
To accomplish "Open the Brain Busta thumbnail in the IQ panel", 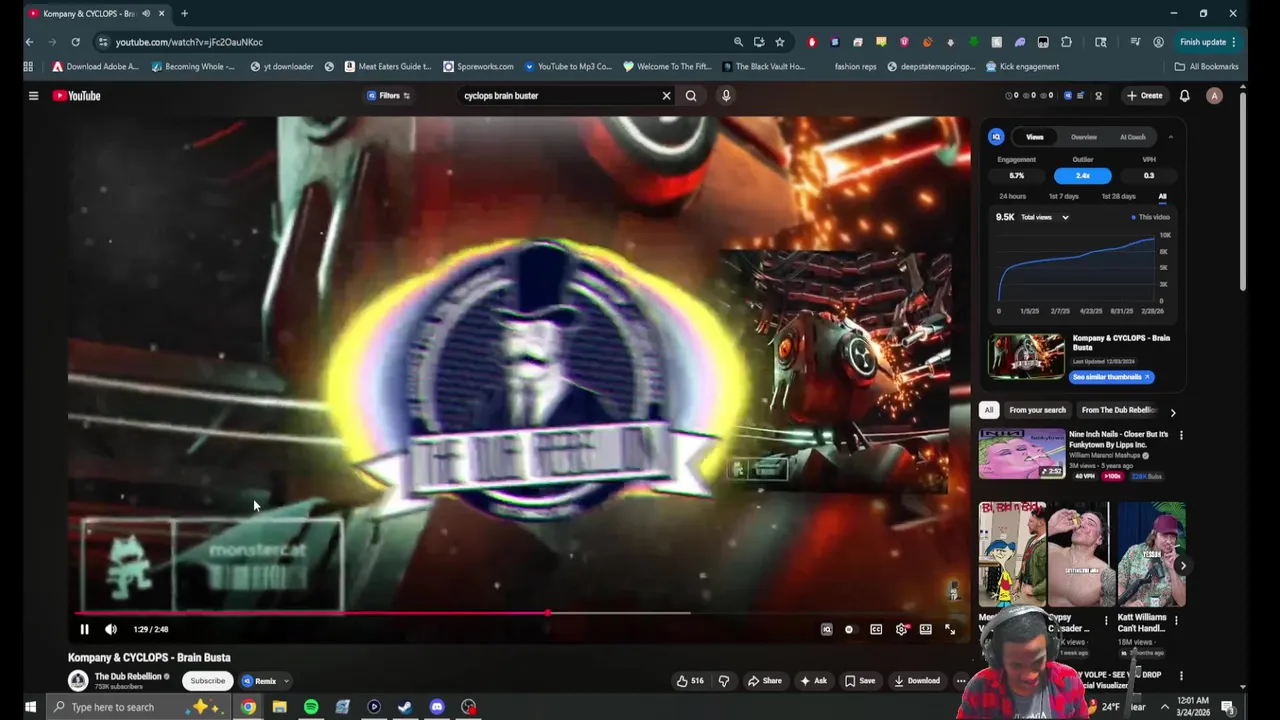I will (1026, 356).
